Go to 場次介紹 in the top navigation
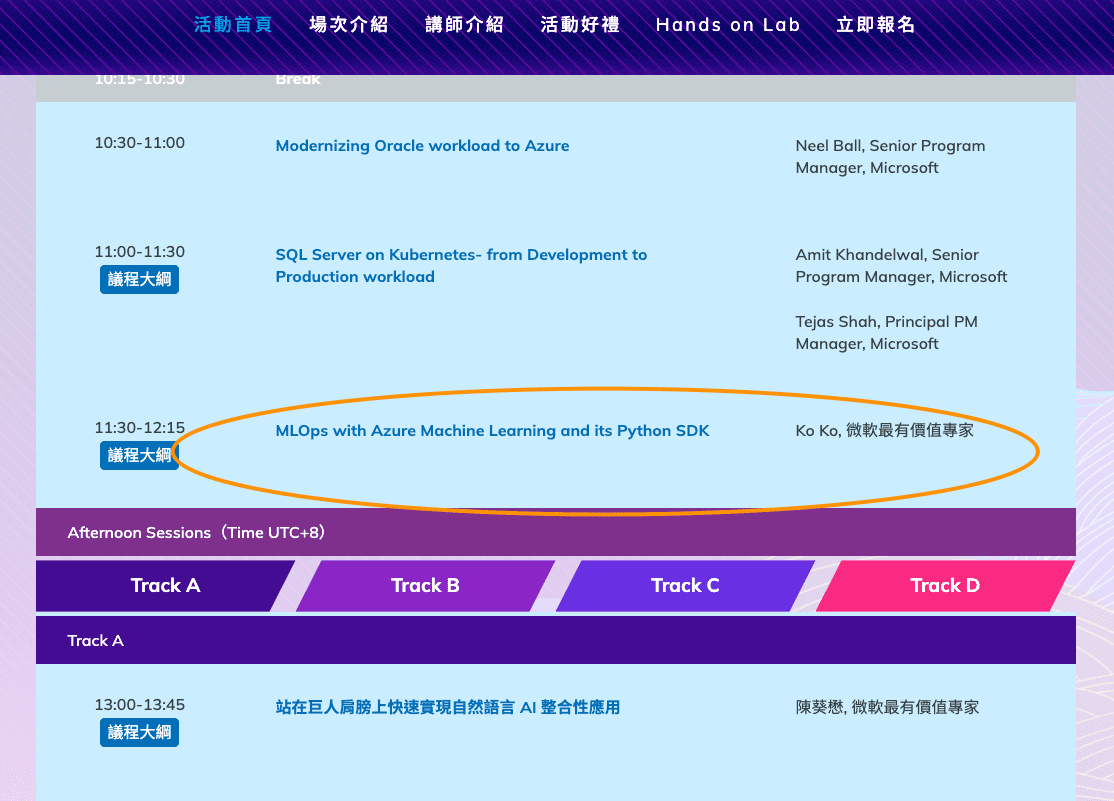This screenshot has width=1114, height=801. (349, 25)
